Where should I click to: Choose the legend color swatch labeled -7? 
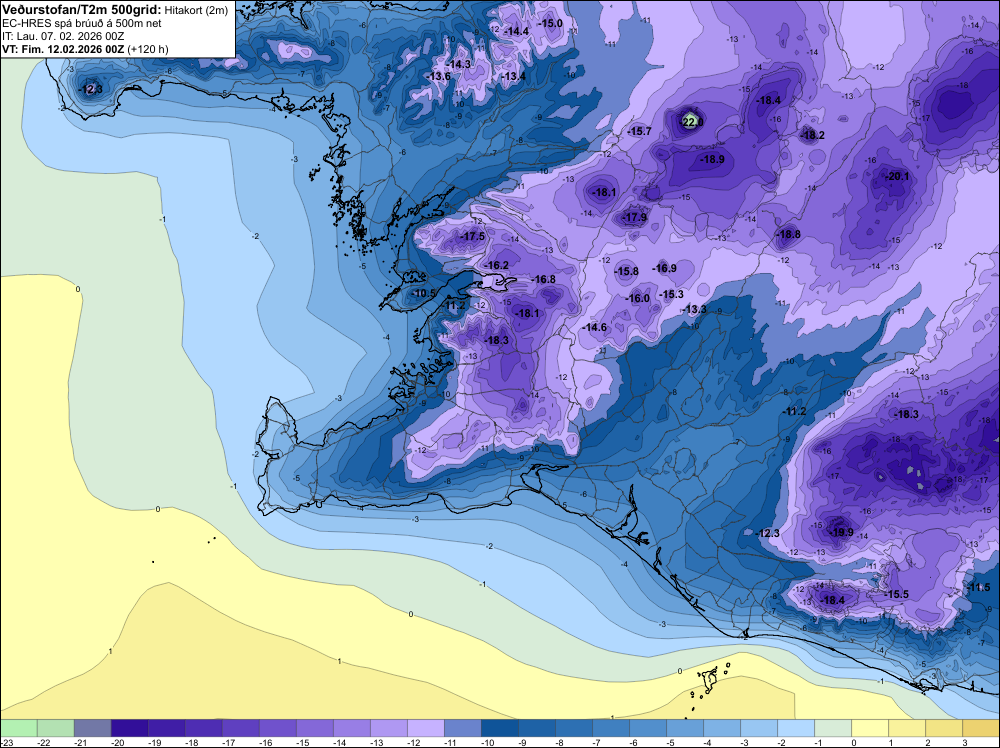[x=610, y=728]
